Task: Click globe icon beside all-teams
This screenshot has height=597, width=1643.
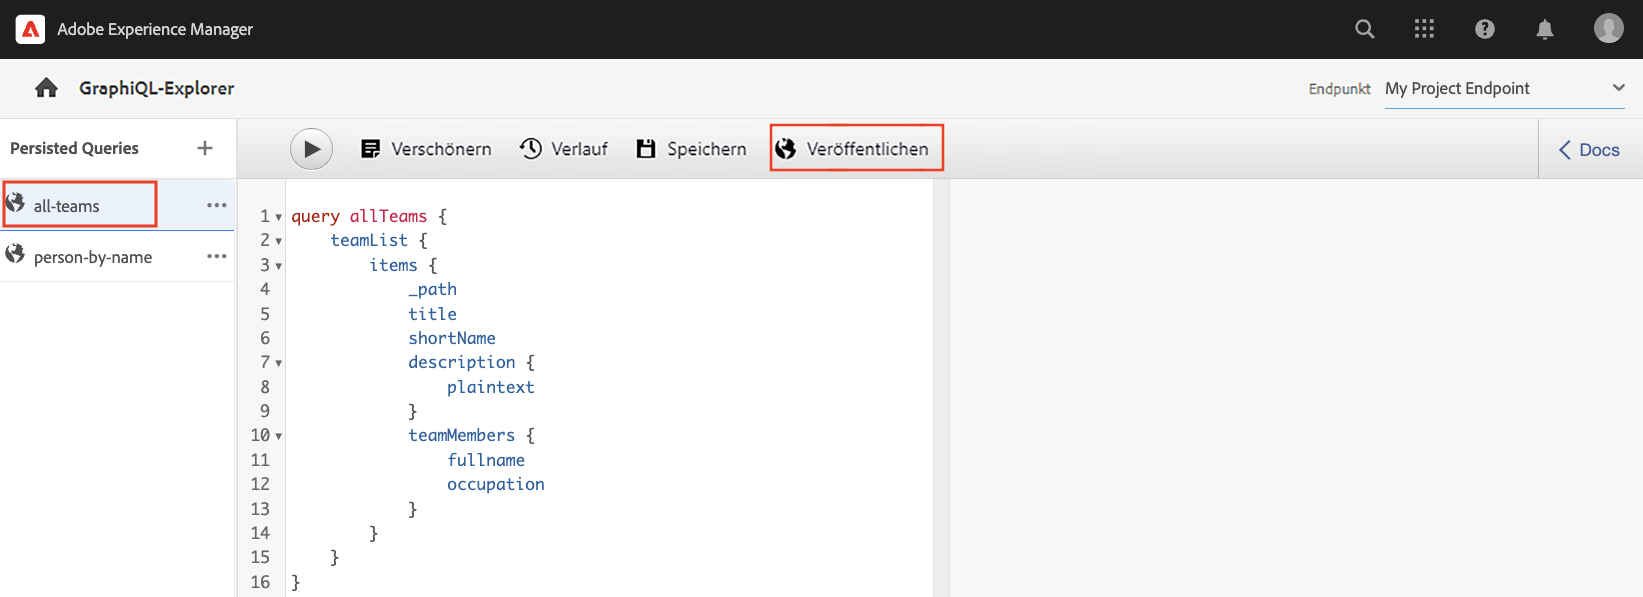Action: [x=15, y=203]
